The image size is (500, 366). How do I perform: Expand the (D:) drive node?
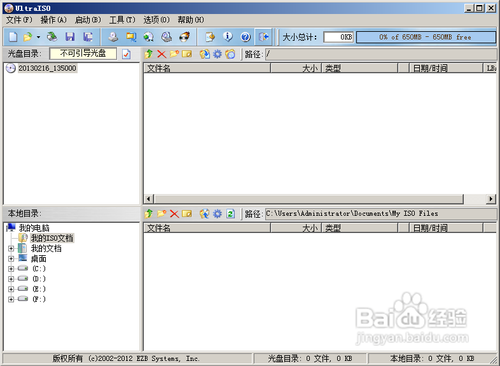click(11, 279)
